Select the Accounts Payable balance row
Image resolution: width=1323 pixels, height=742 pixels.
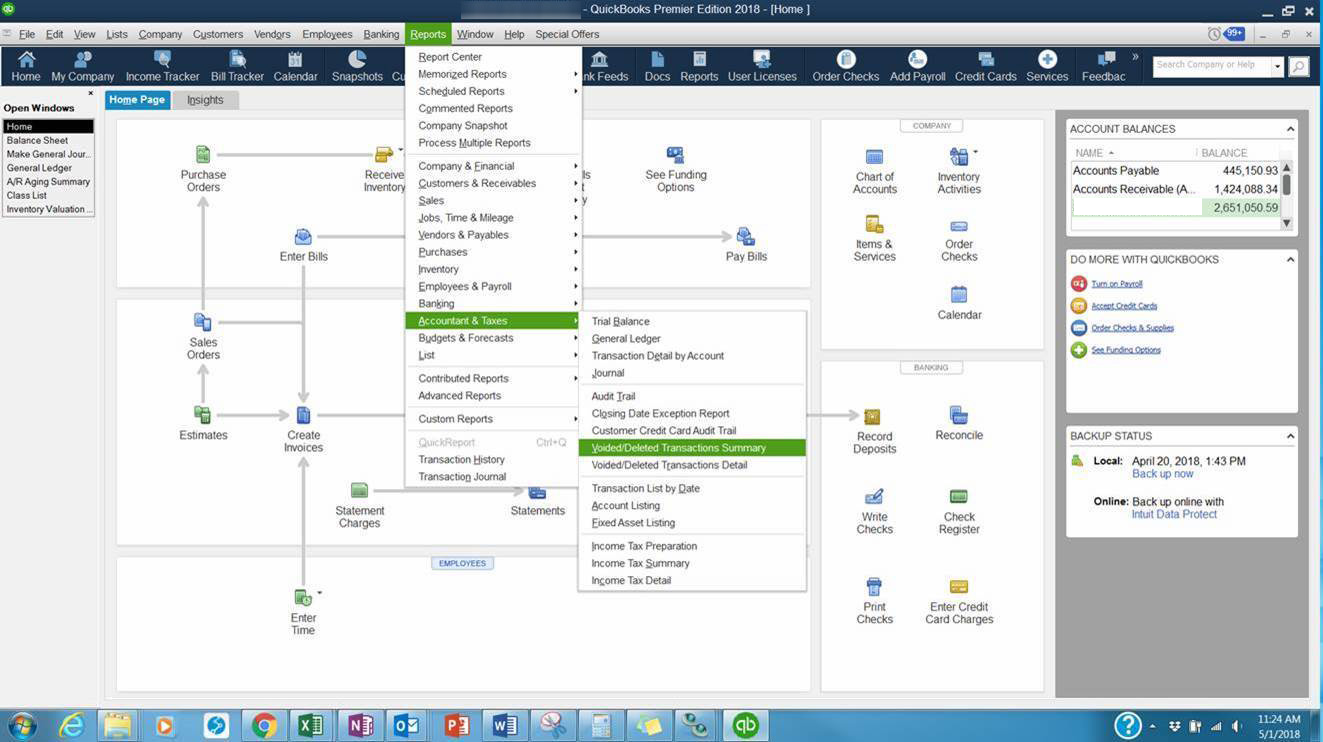pos(1175,171)
